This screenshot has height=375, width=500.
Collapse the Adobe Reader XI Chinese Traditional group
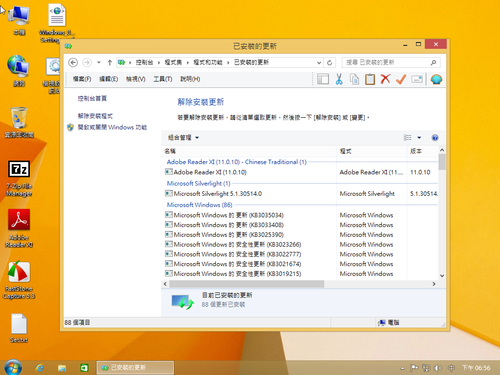pyautogui.click(x=236, y=162)
